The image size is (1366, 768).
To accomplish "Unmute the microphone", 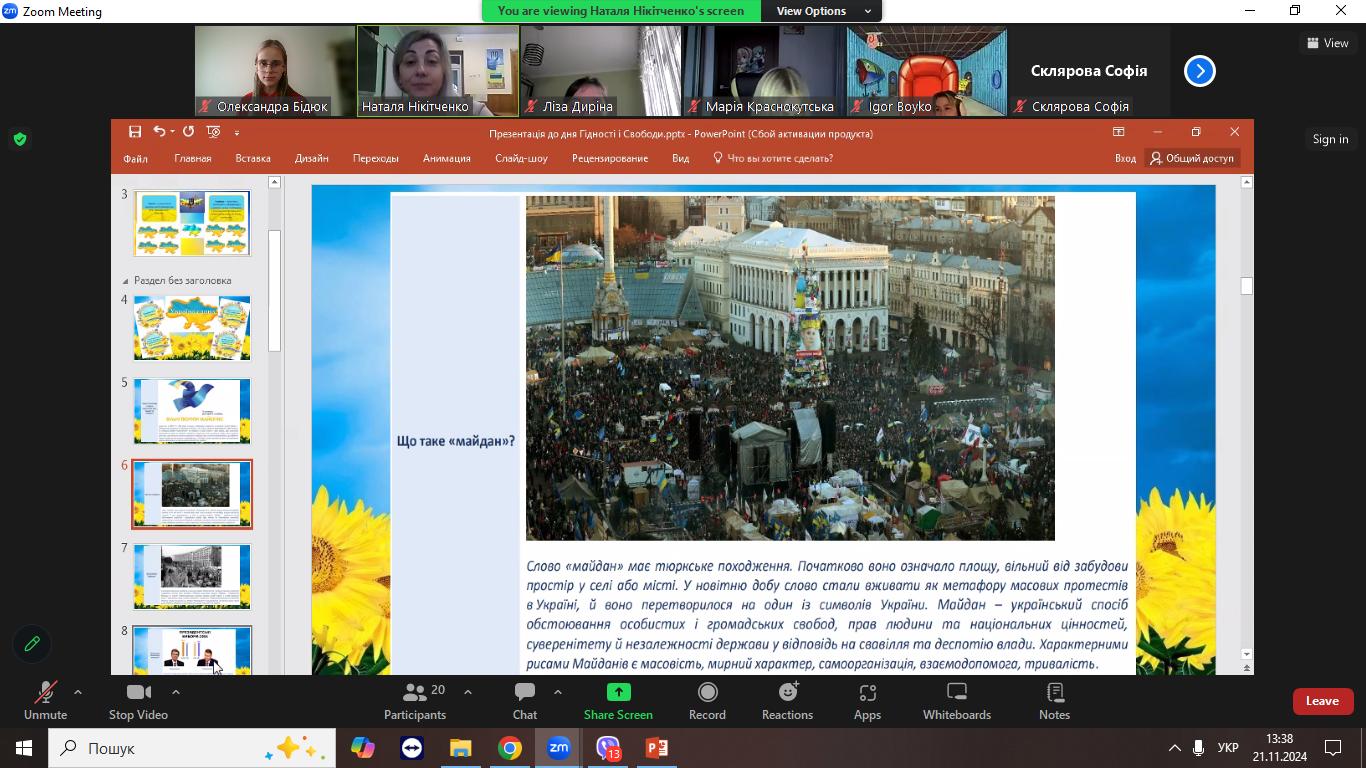I will 45,693.
